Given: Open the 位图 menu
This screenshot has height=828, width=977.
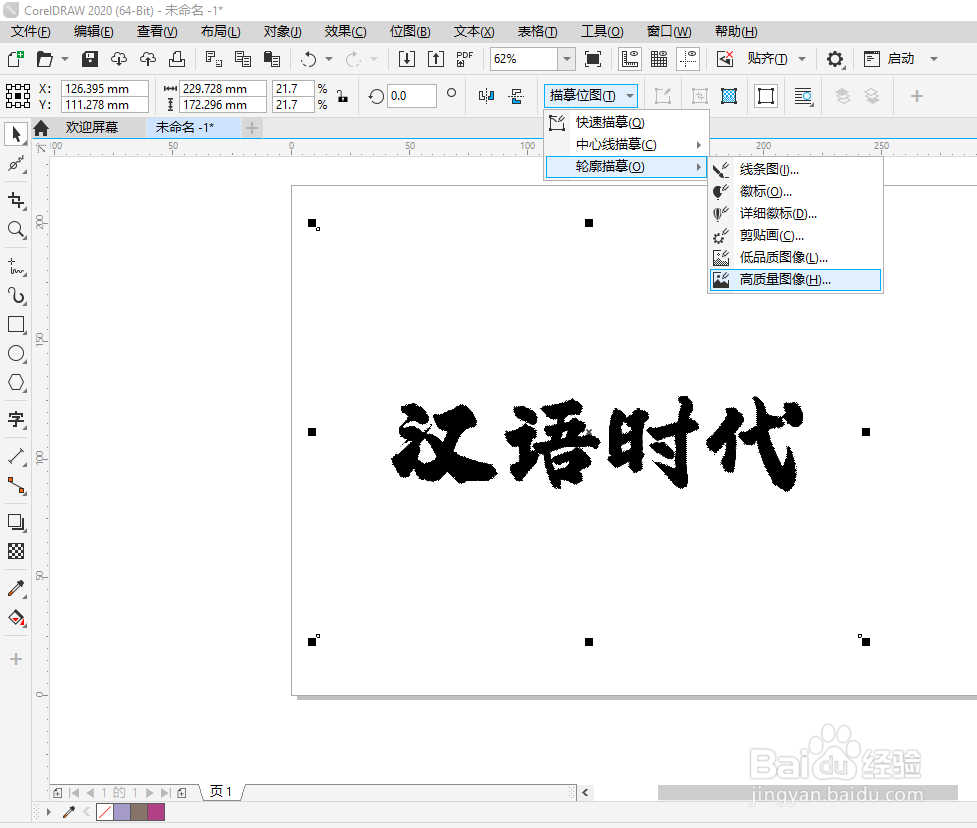Looking at the screenshot, I should [x=410, y=31].
